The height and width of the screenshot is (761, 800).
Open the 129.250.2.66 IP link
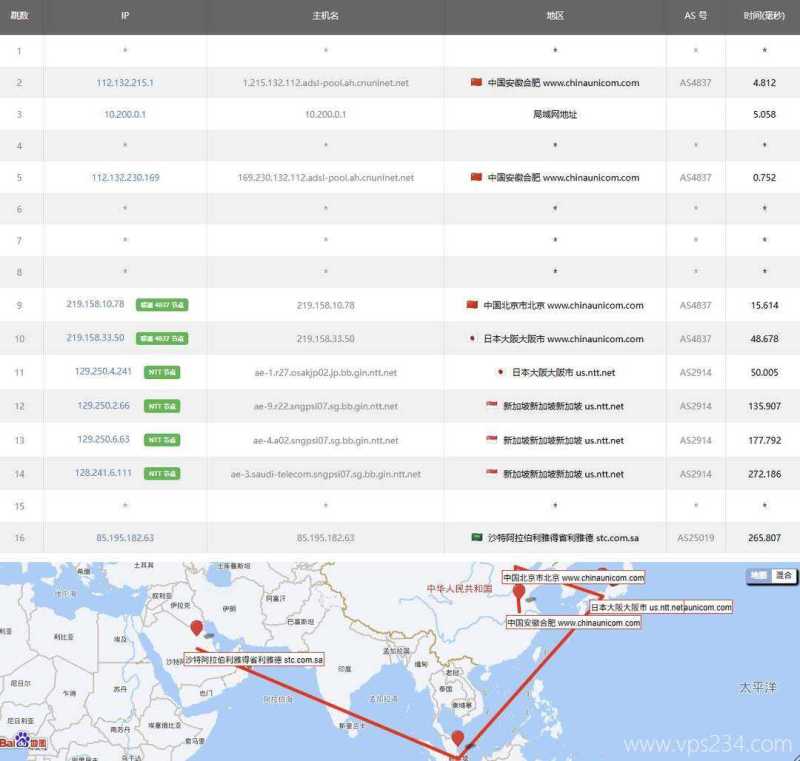point(103,407)
